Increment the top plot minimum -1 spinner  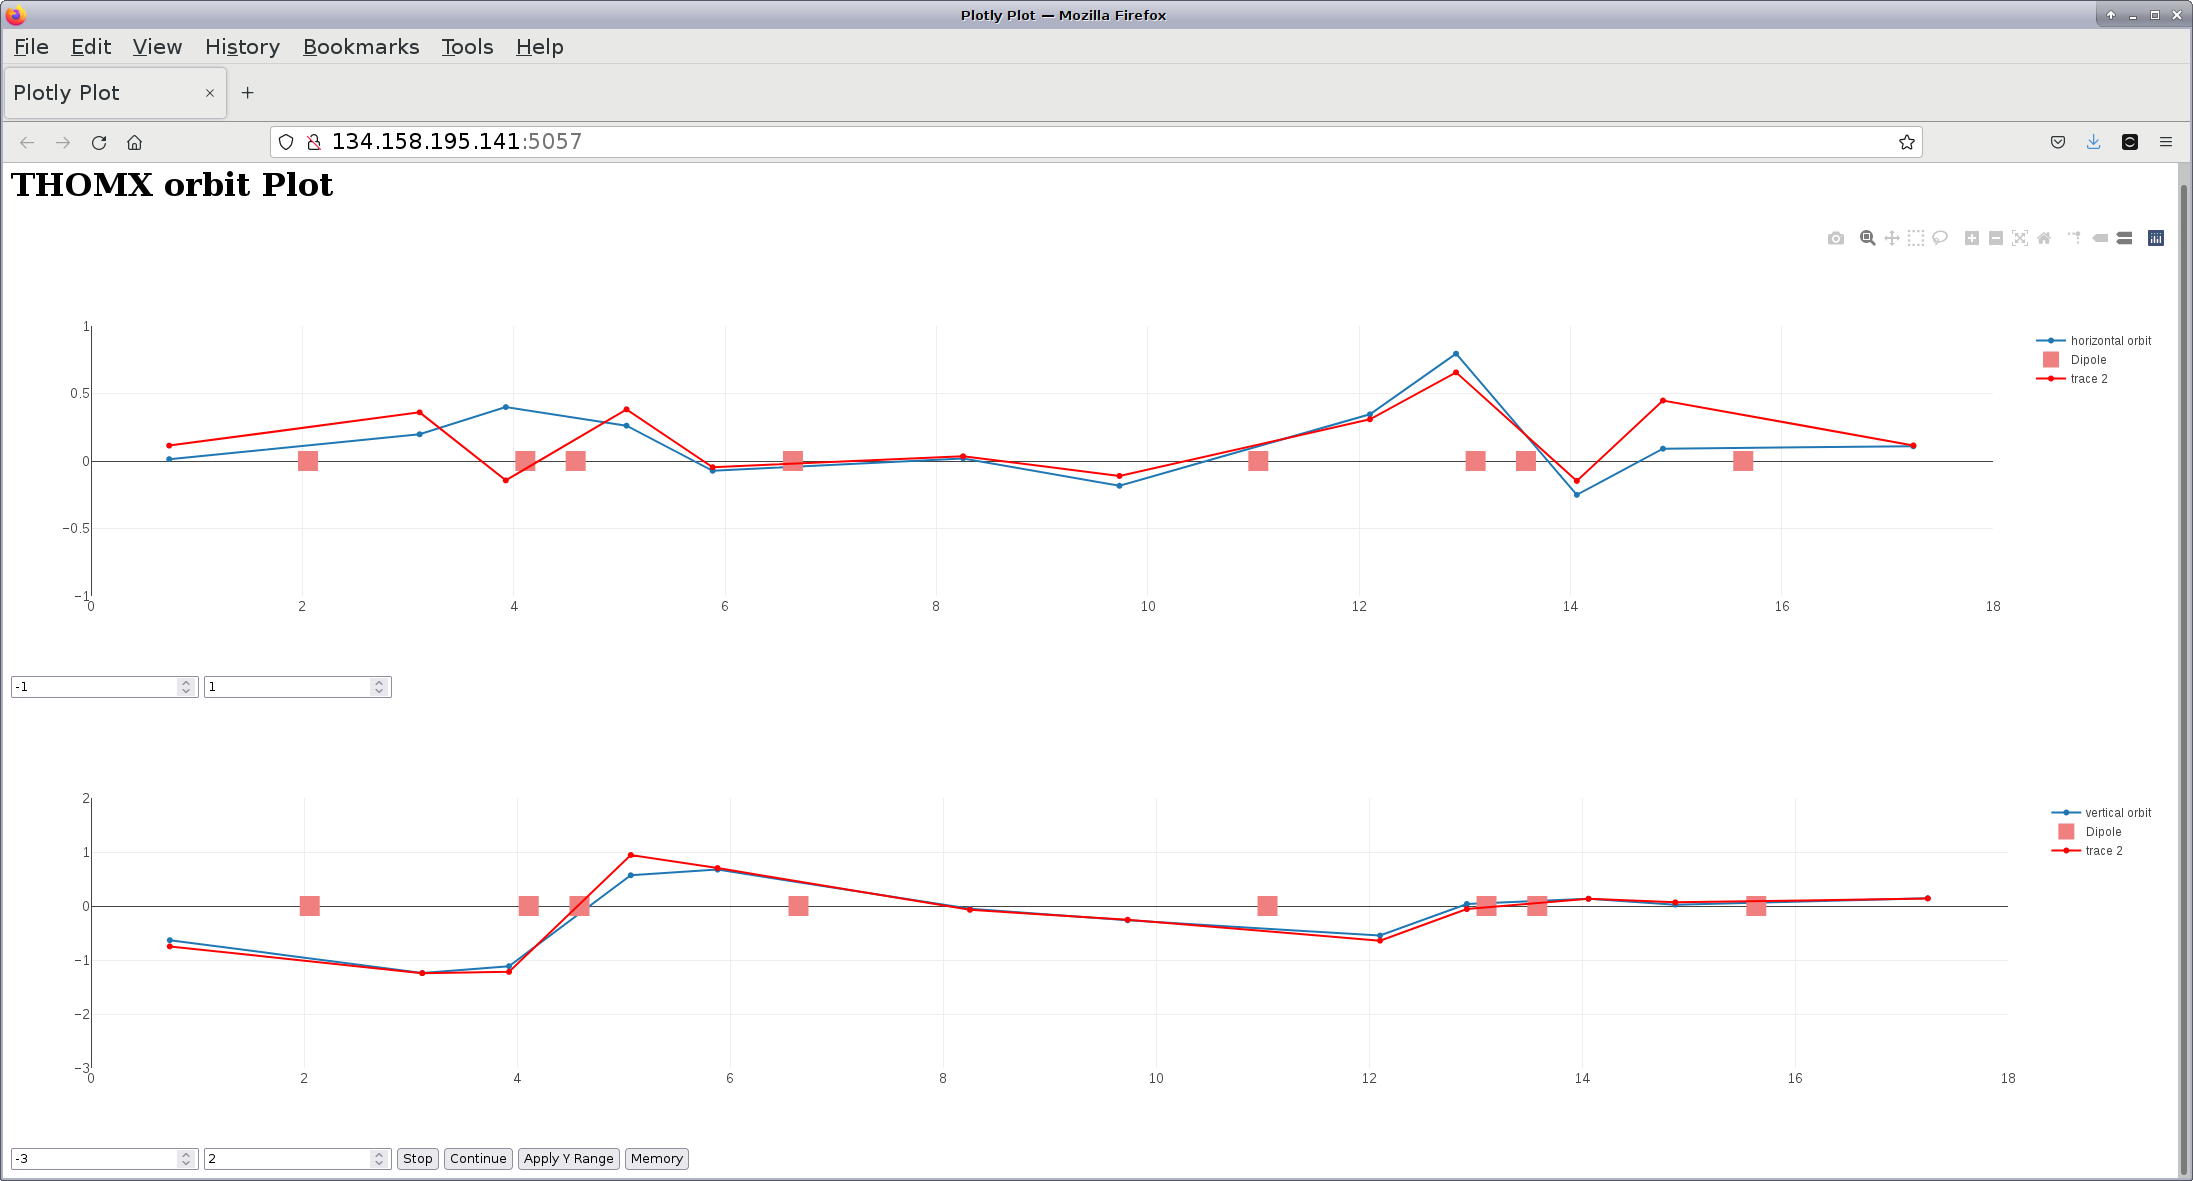(186, 683)
